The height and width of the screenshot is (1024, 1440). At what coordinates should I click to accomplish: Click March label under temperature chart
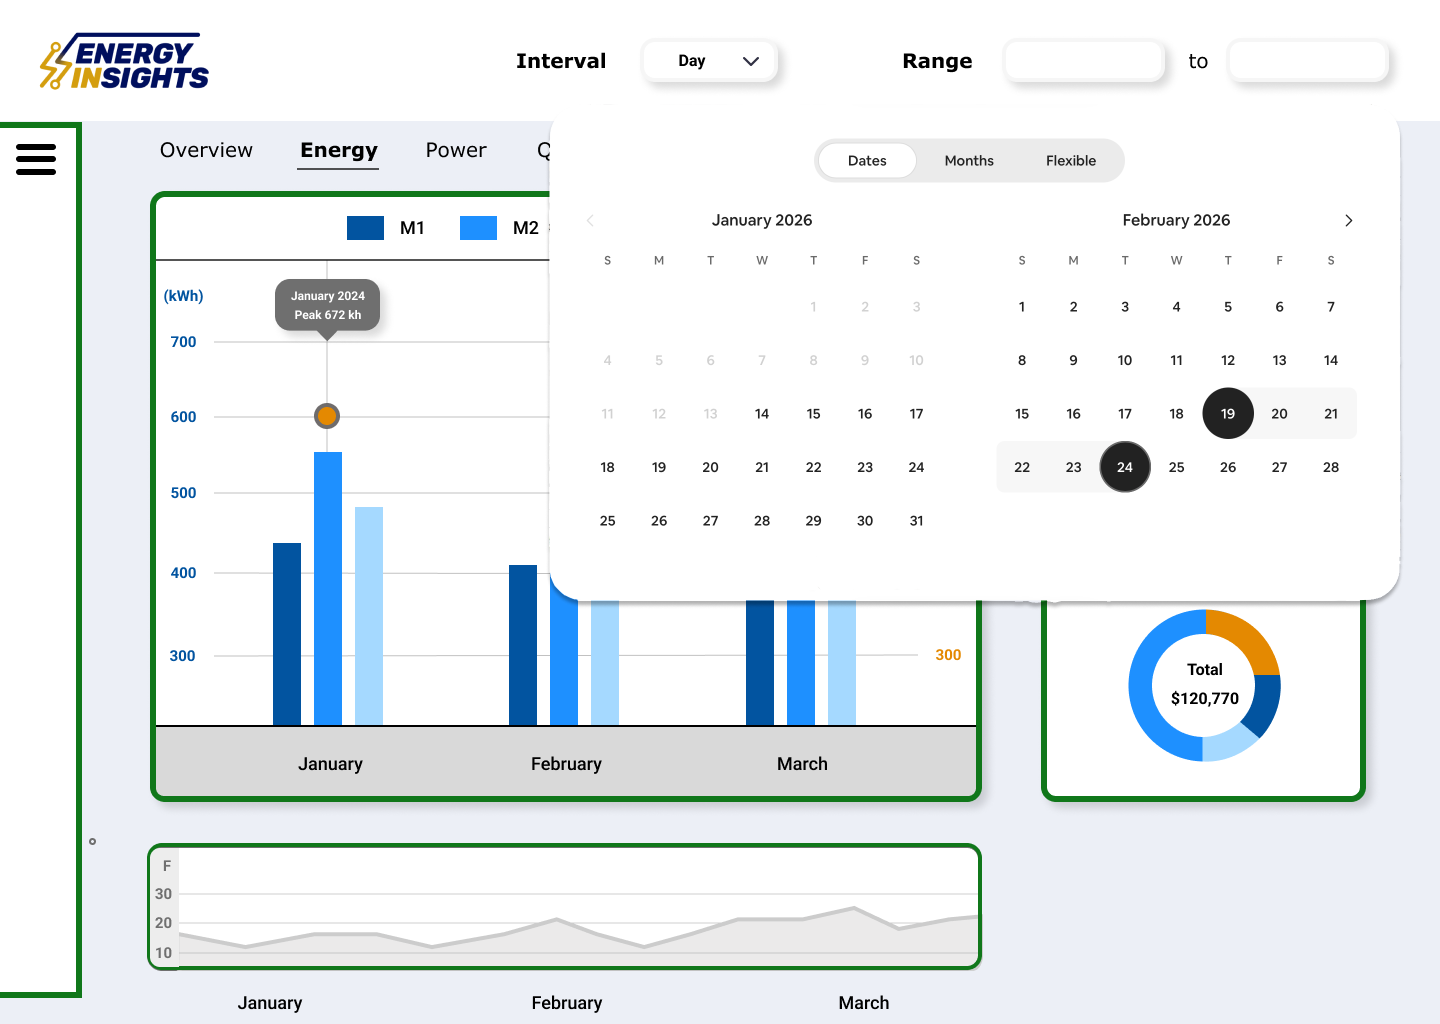(x=864, y=1003)
